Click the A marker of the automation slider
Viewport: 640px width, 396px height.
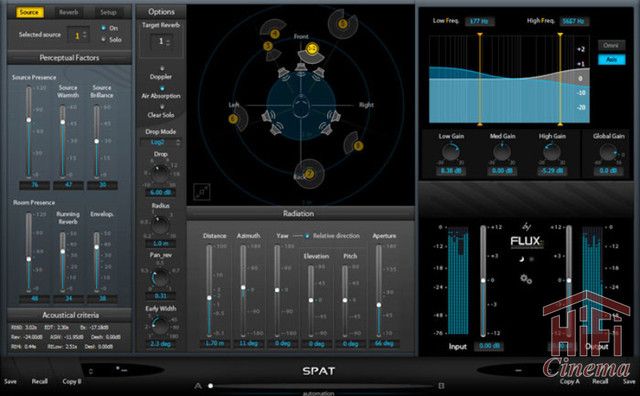(198, 386)
